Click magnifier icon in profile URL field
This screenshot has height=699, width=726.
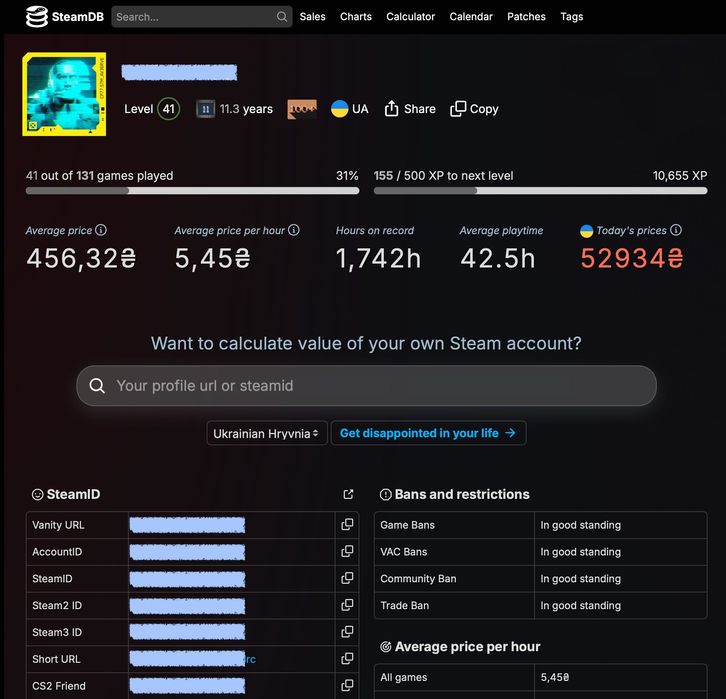(x=97, y=386)
